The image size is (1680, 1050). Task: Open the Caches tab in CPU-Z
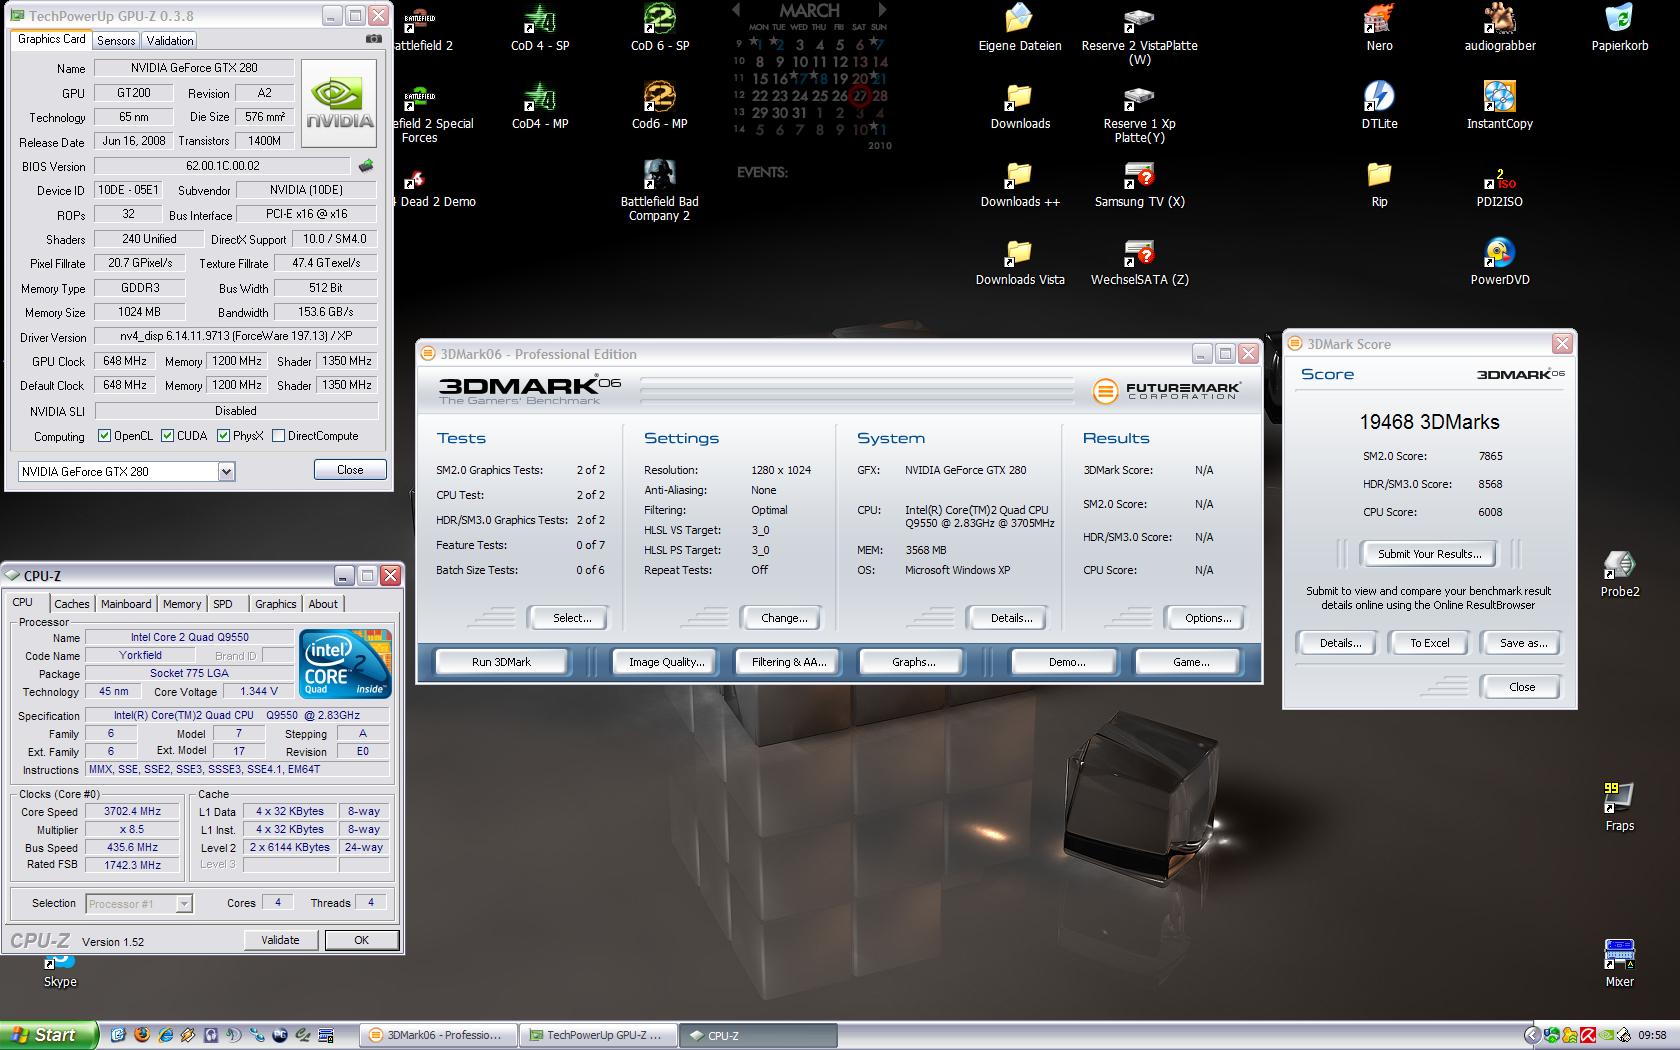pyautogui.click(x=72, y=604)
